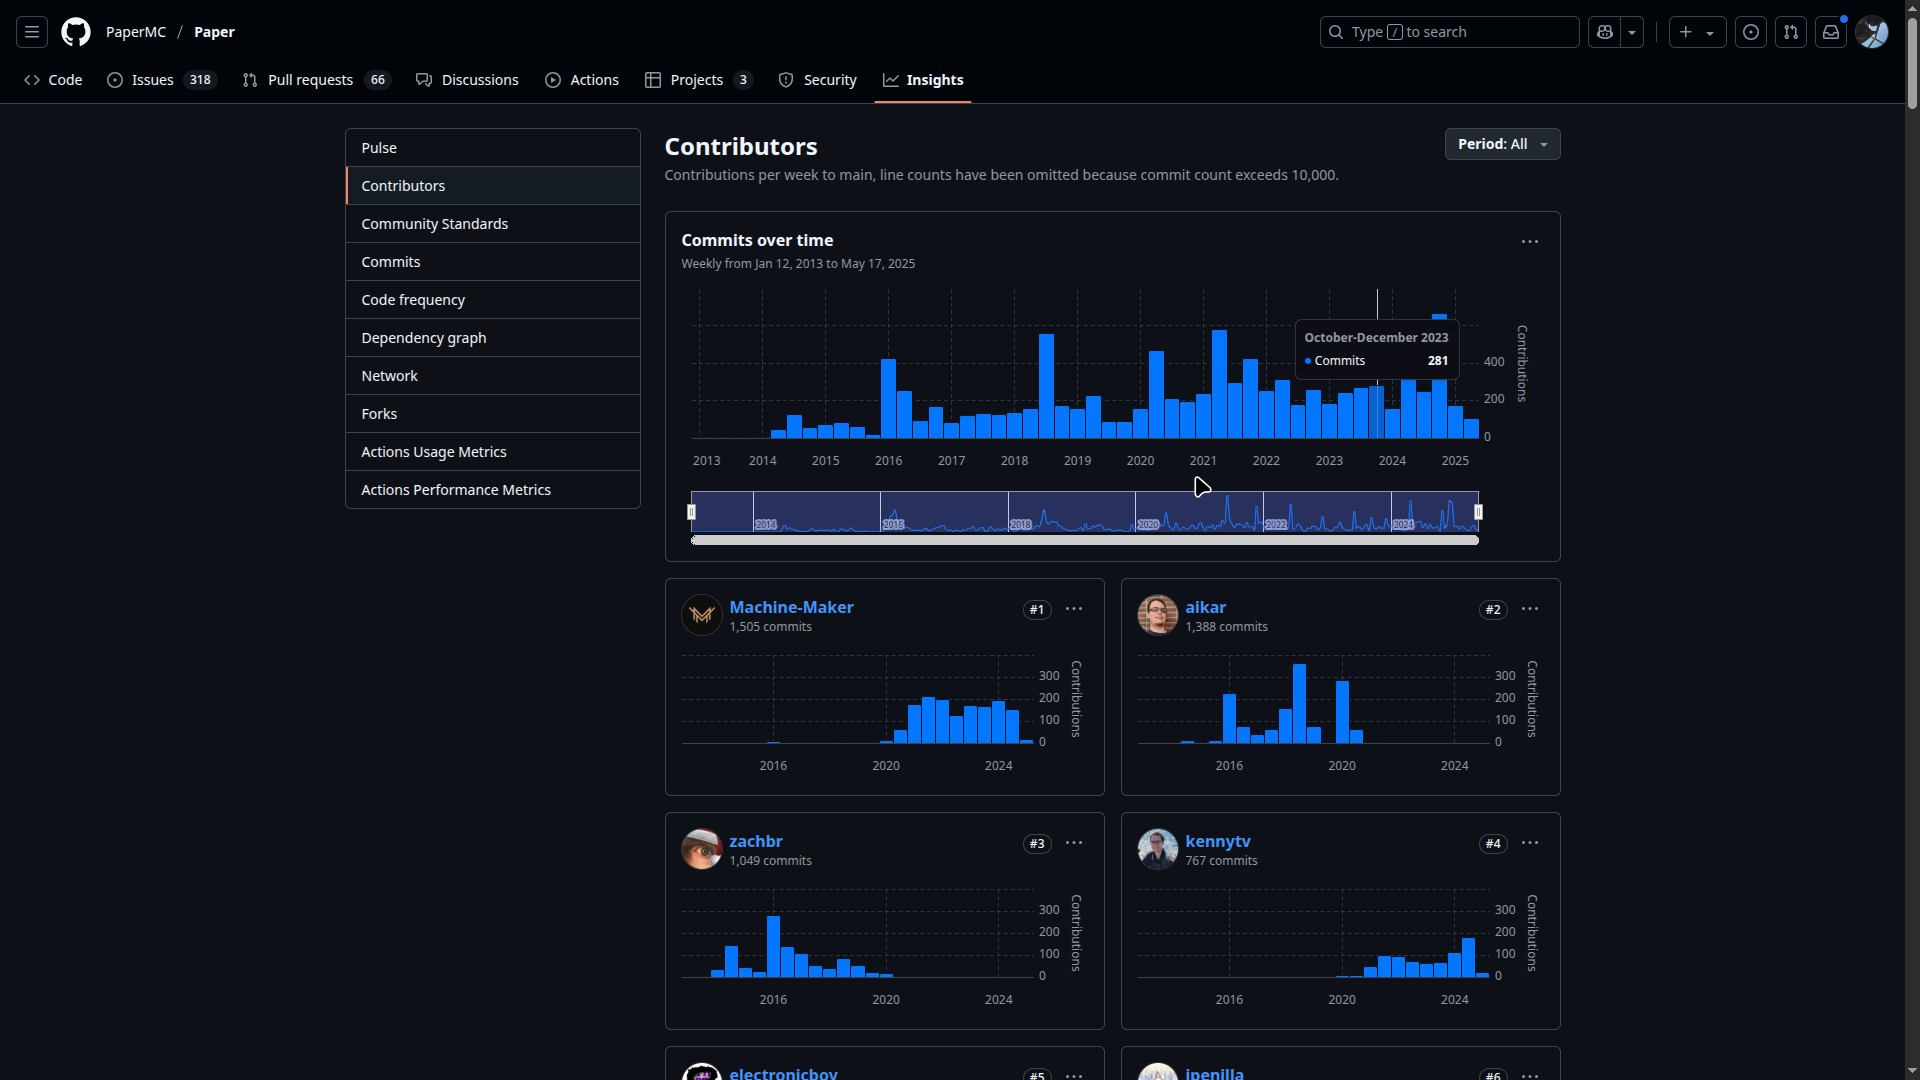Open Code frequency in sidebar
Image resolution: width=1920 pixels, height=1080 pixels.
(x=493, y=300)
